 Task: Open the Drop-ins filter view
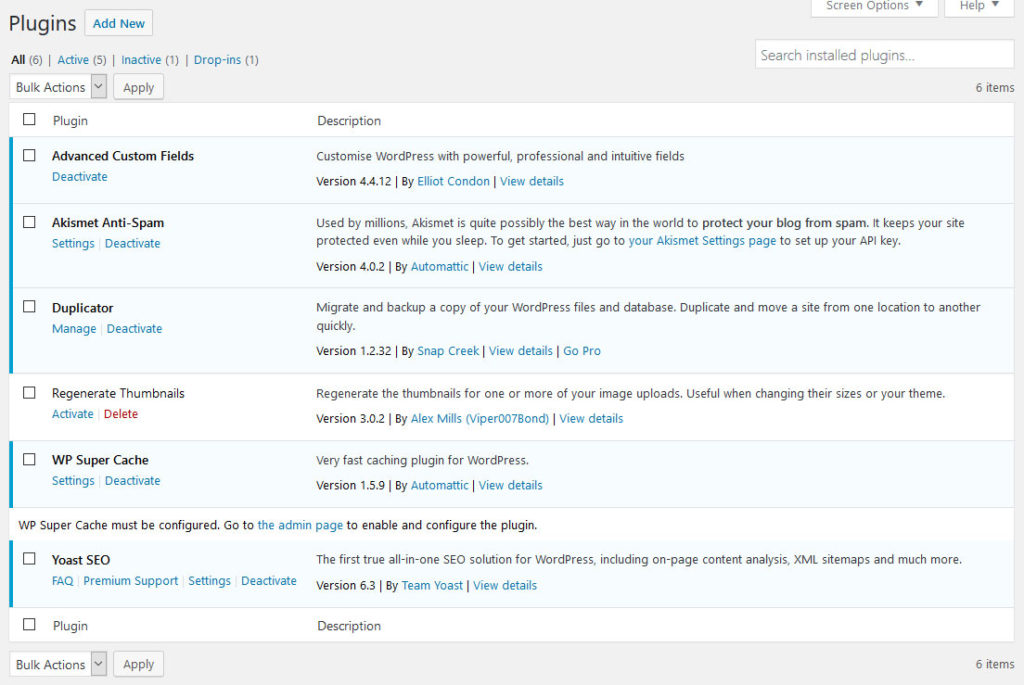[x=216, y=59]
